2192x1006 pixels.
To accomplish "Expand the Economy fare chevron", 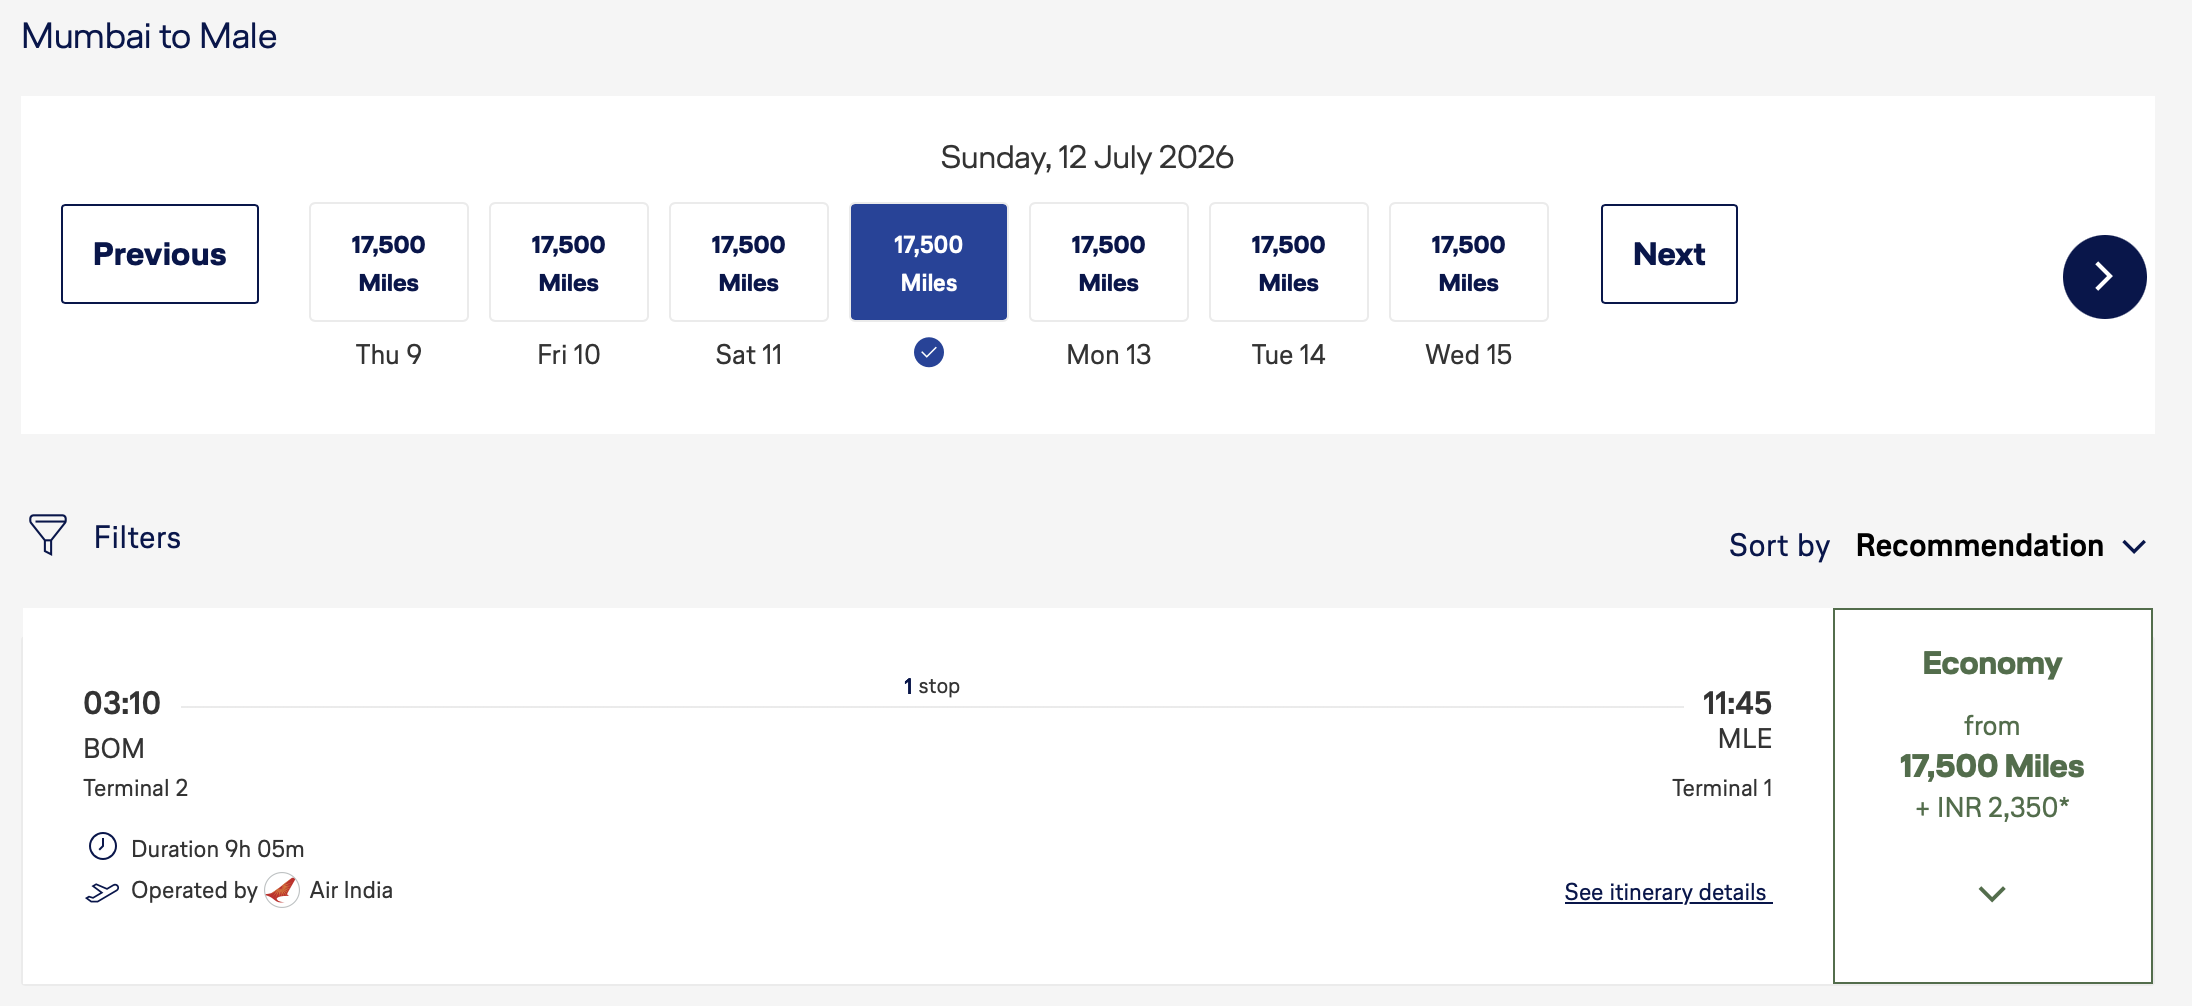I will point(1991,894).
